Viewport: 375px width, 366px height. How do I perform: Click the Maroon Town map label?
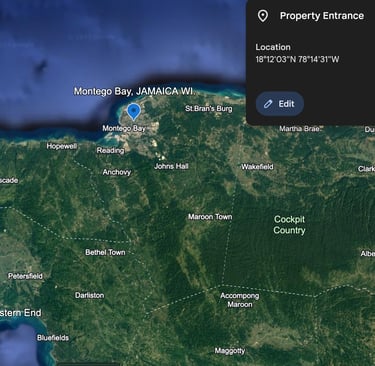pyautogui.click(x=210, y=217)
